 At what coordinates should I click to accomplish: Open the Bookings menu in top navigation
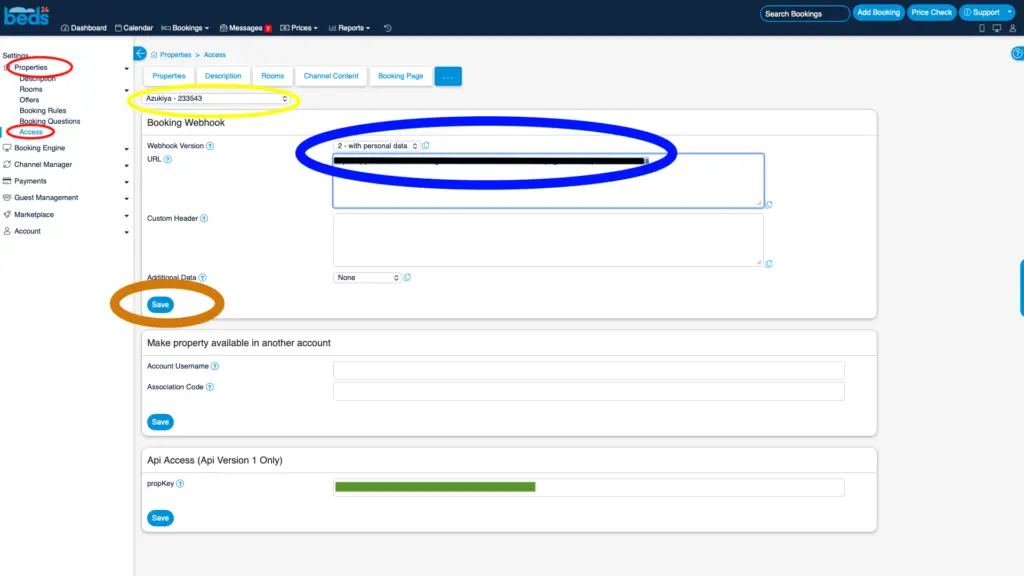[x=186, y=28]
